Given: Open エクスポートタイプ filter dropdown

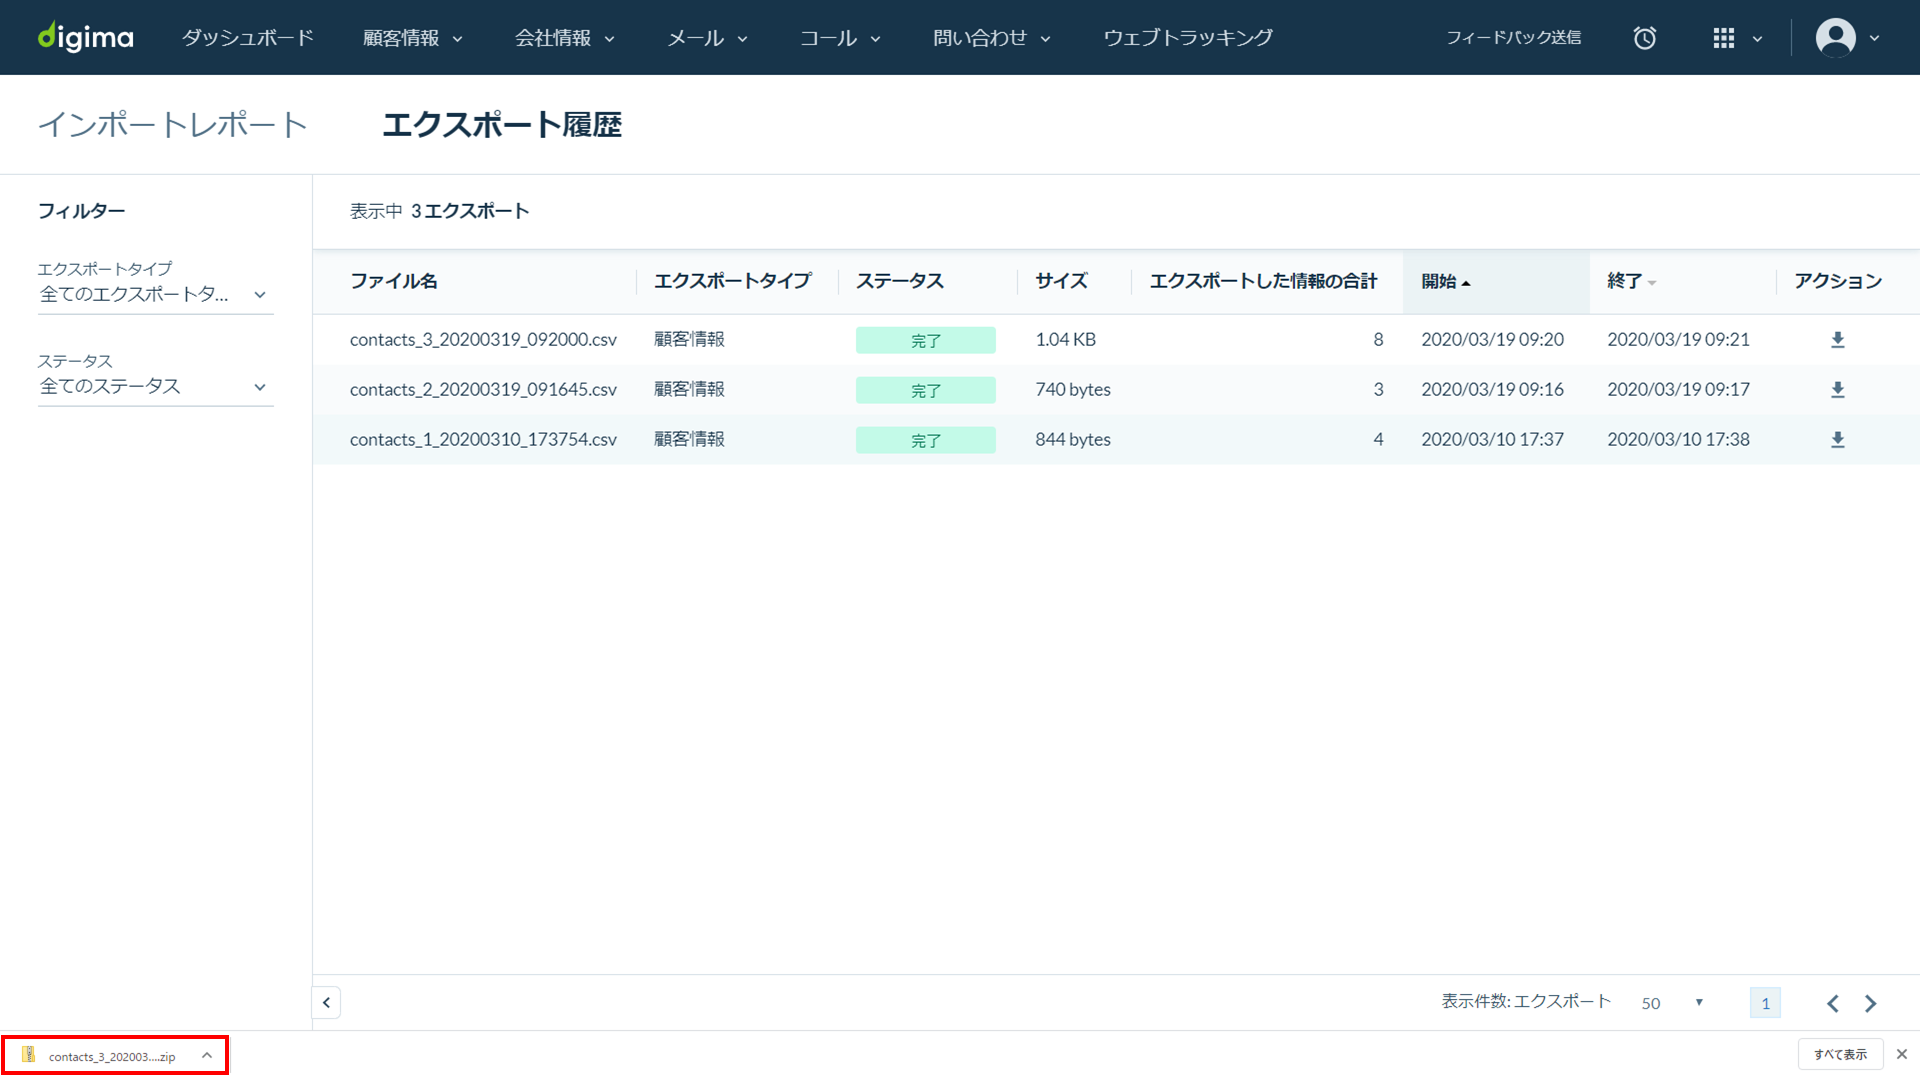Looking at the screenshot, I should (x=155, y=295).
